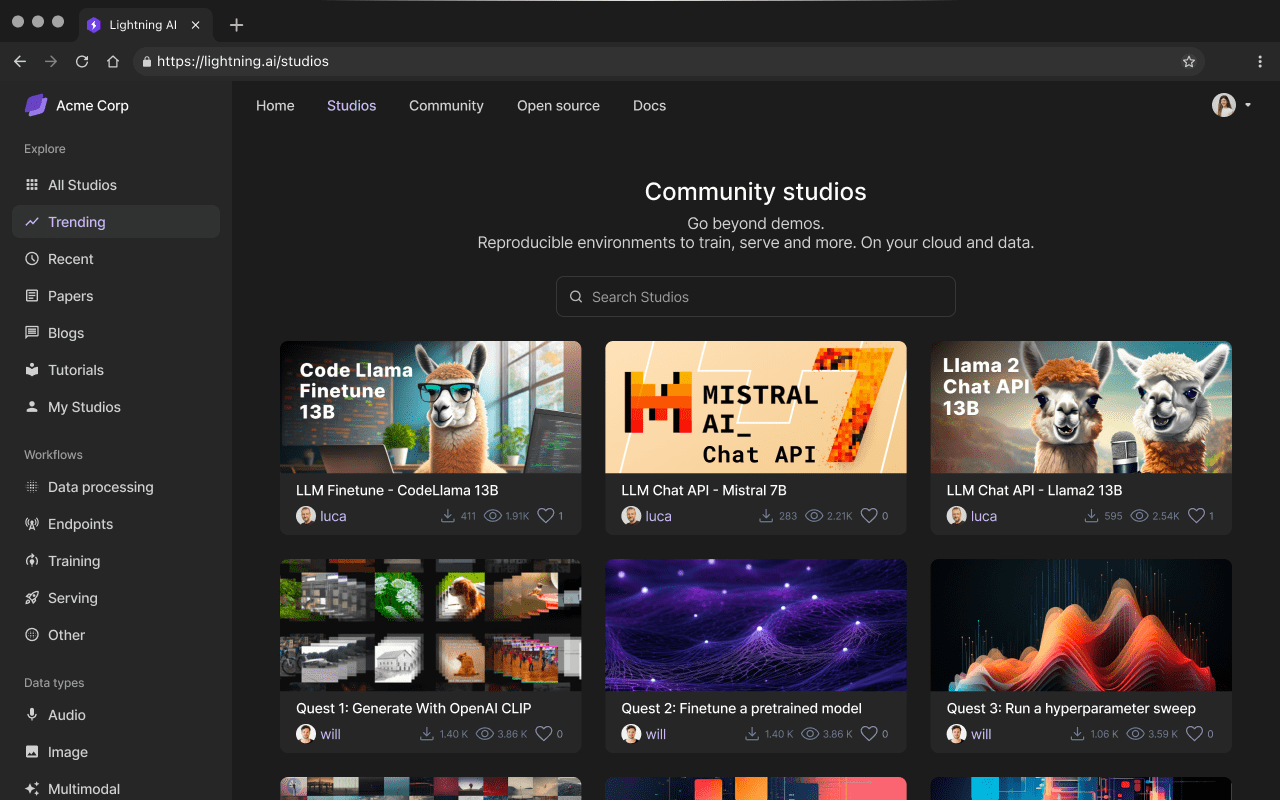Click the Other workflows icon
The image size is (1280, 800).
[32, 635]
